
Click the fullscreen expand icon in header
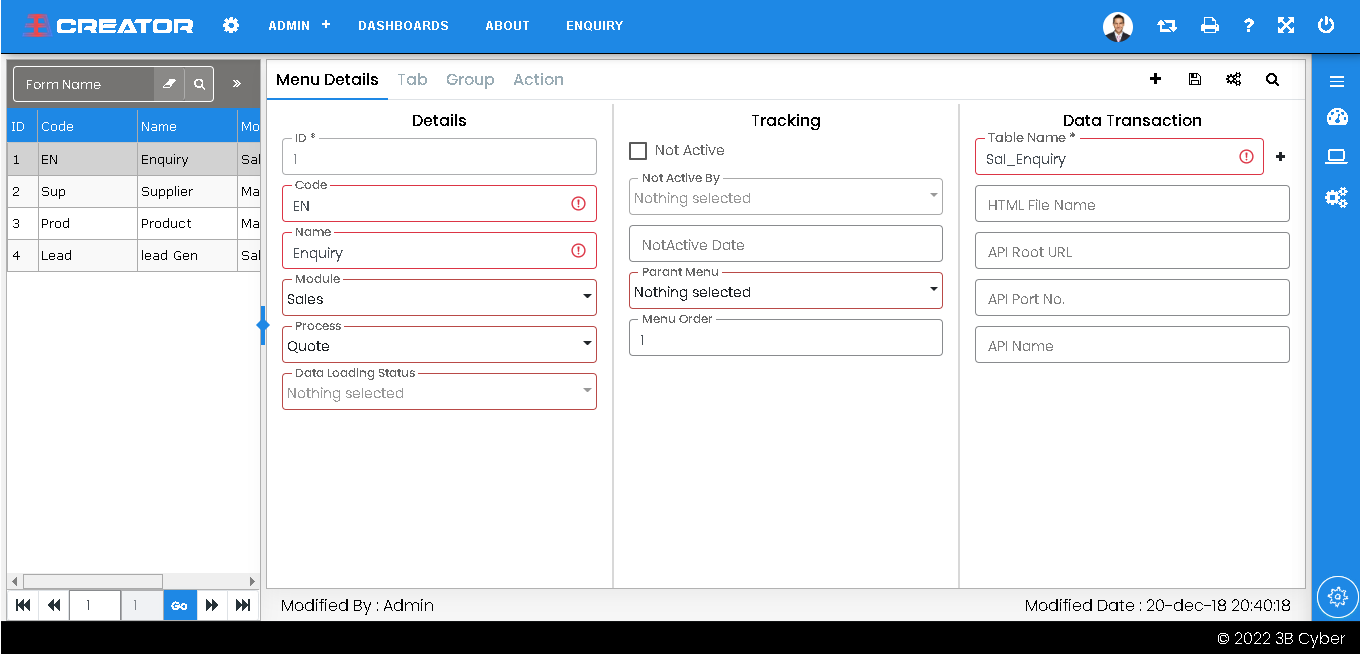pyautogui.click(x=1286, y=26)
